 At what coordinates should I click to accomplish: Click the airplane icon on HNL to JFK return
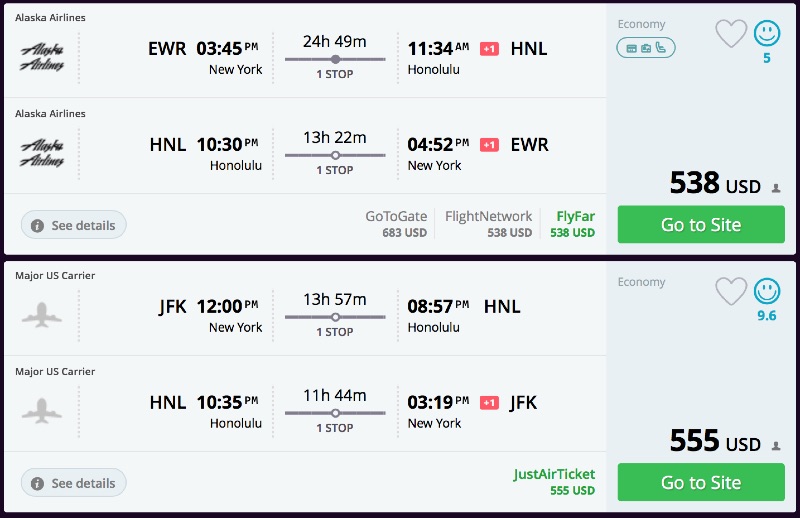(42, 411)
